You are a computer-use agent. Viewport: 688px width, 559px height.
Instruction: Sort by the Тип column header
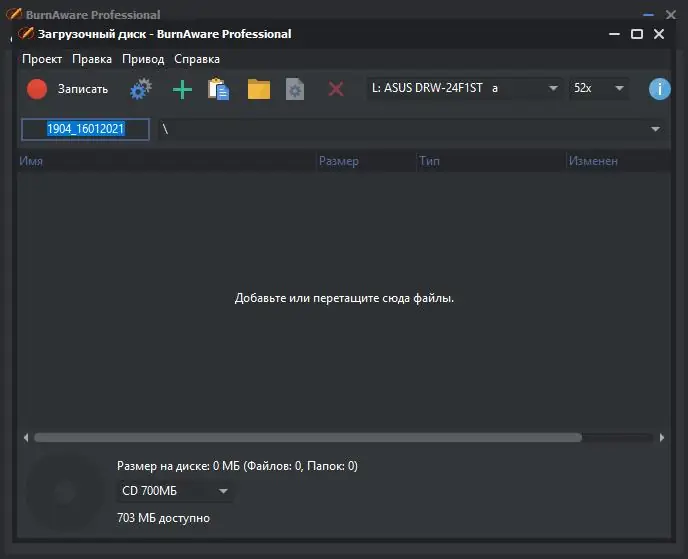point(491,161)
